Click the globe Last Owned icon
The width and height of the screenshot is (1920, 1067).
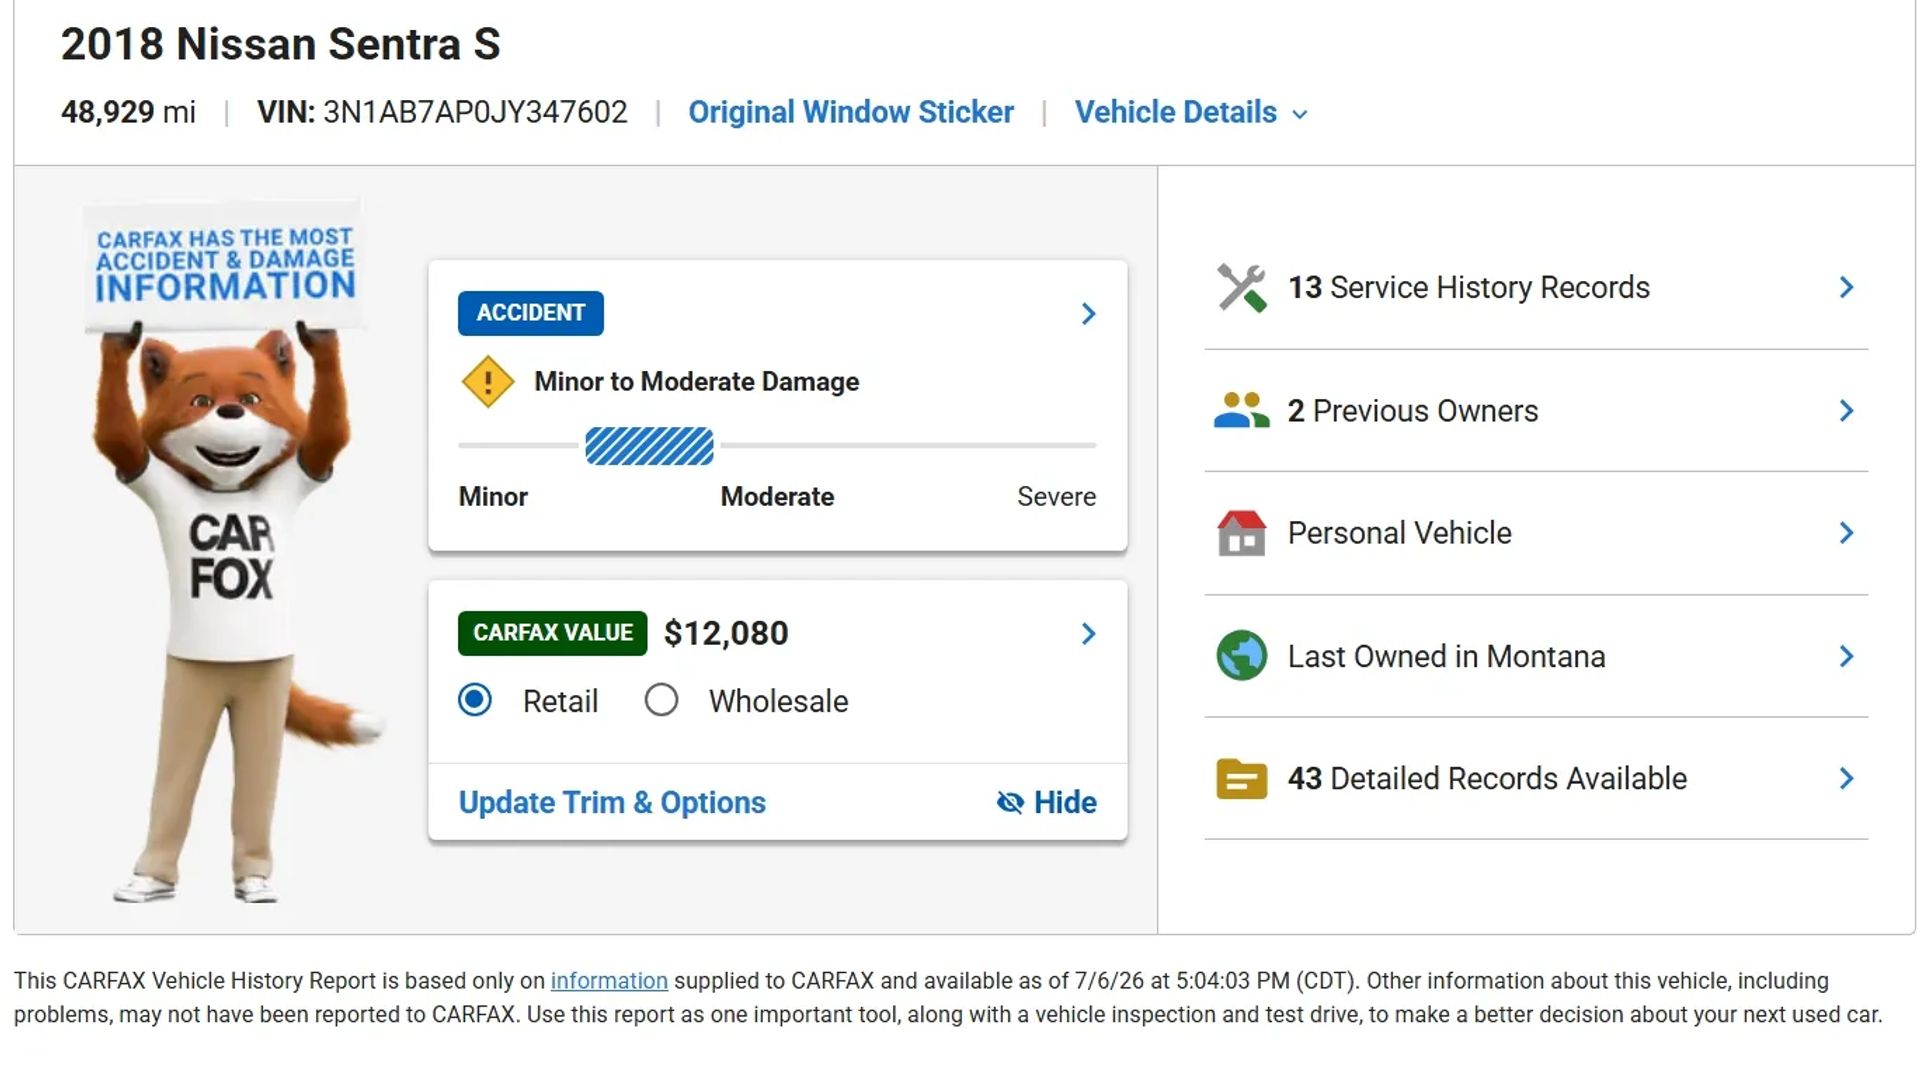(1241, 656)
